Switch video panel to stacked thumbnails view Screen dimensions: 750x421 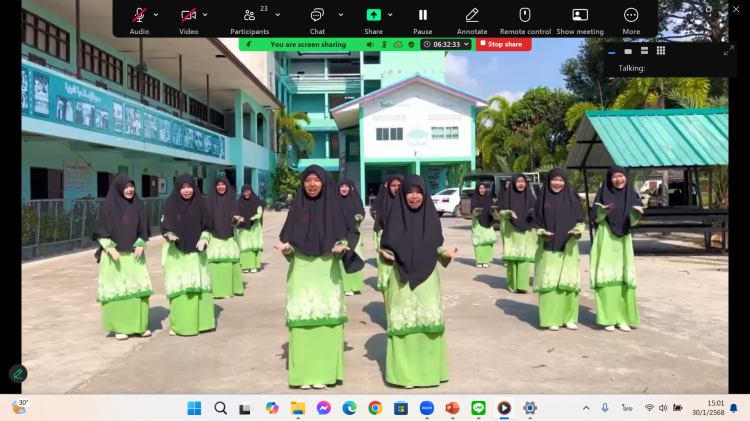coord(644,51)
